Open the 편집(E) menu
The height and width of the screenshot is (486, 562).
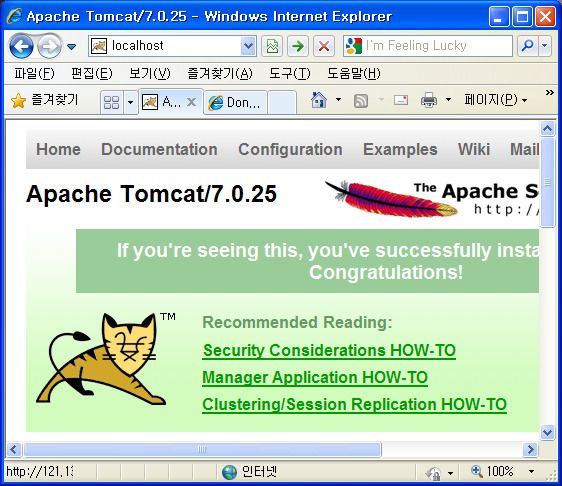click(x=92, y=73)
